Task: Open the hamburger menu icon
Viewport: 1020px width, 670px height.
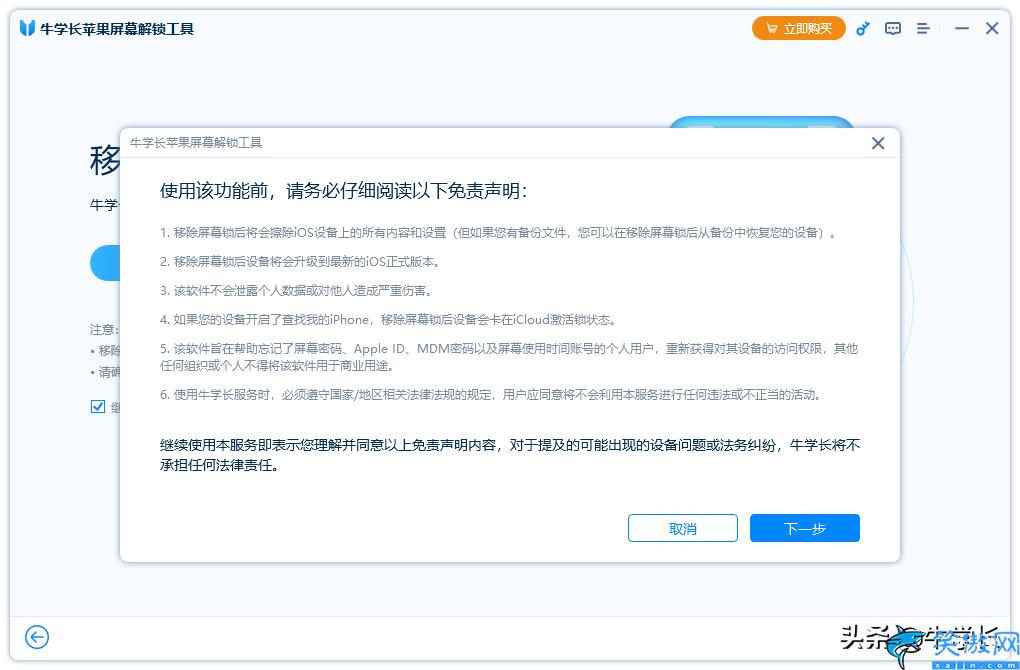Action: tap(922, 28)
